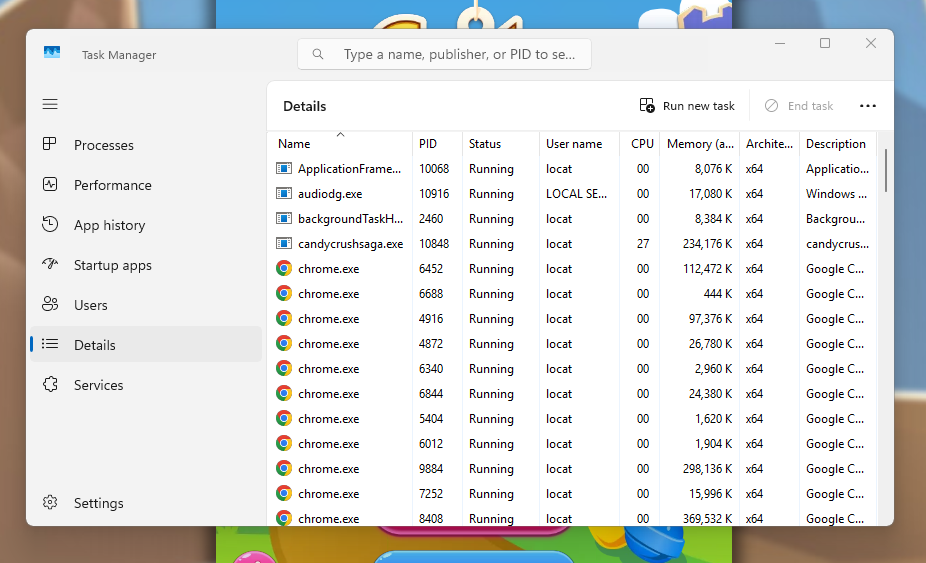Click memory value 298,136 K
Viewport: 926px width, 563px height.
click(707, 469)
